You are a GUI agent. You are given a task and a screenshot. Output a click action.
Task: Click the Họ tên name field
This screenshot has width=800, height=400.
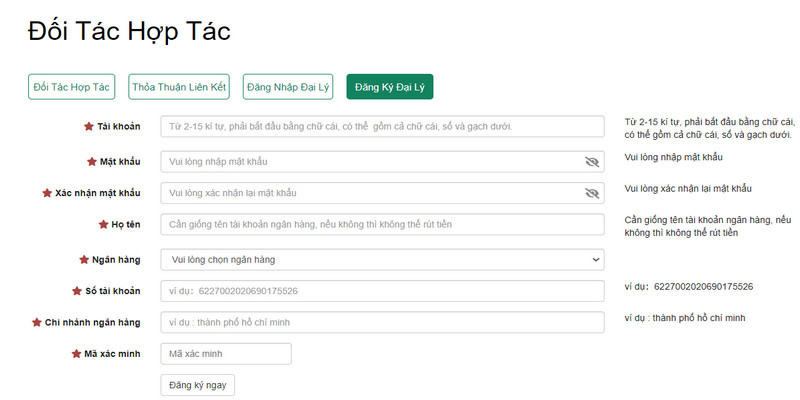click(x=382, y=224)
